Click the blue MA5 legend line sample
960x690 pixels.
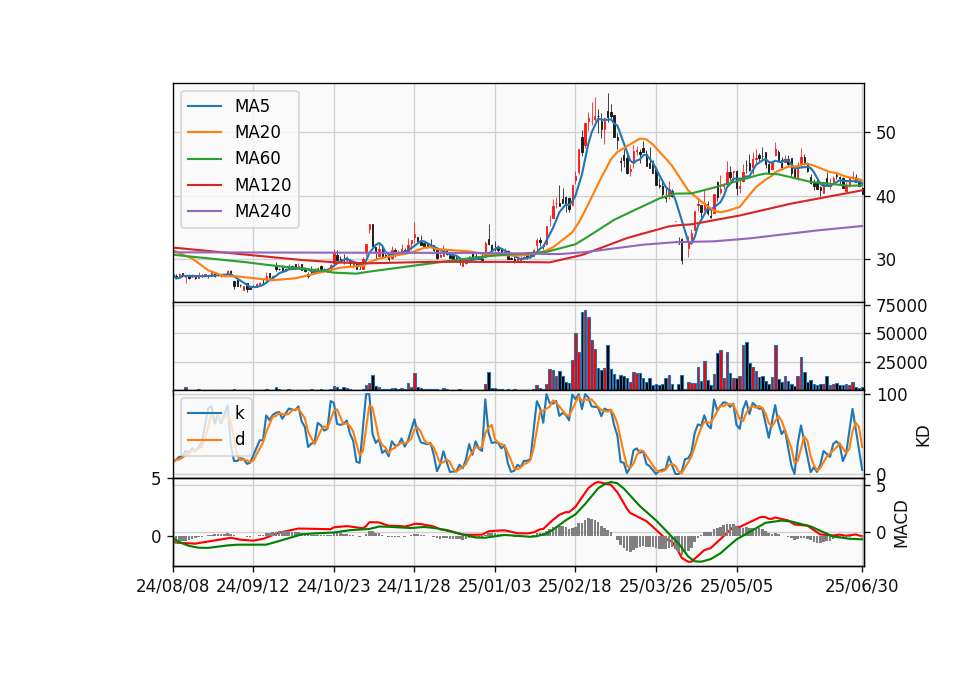[x=204, y=106]
